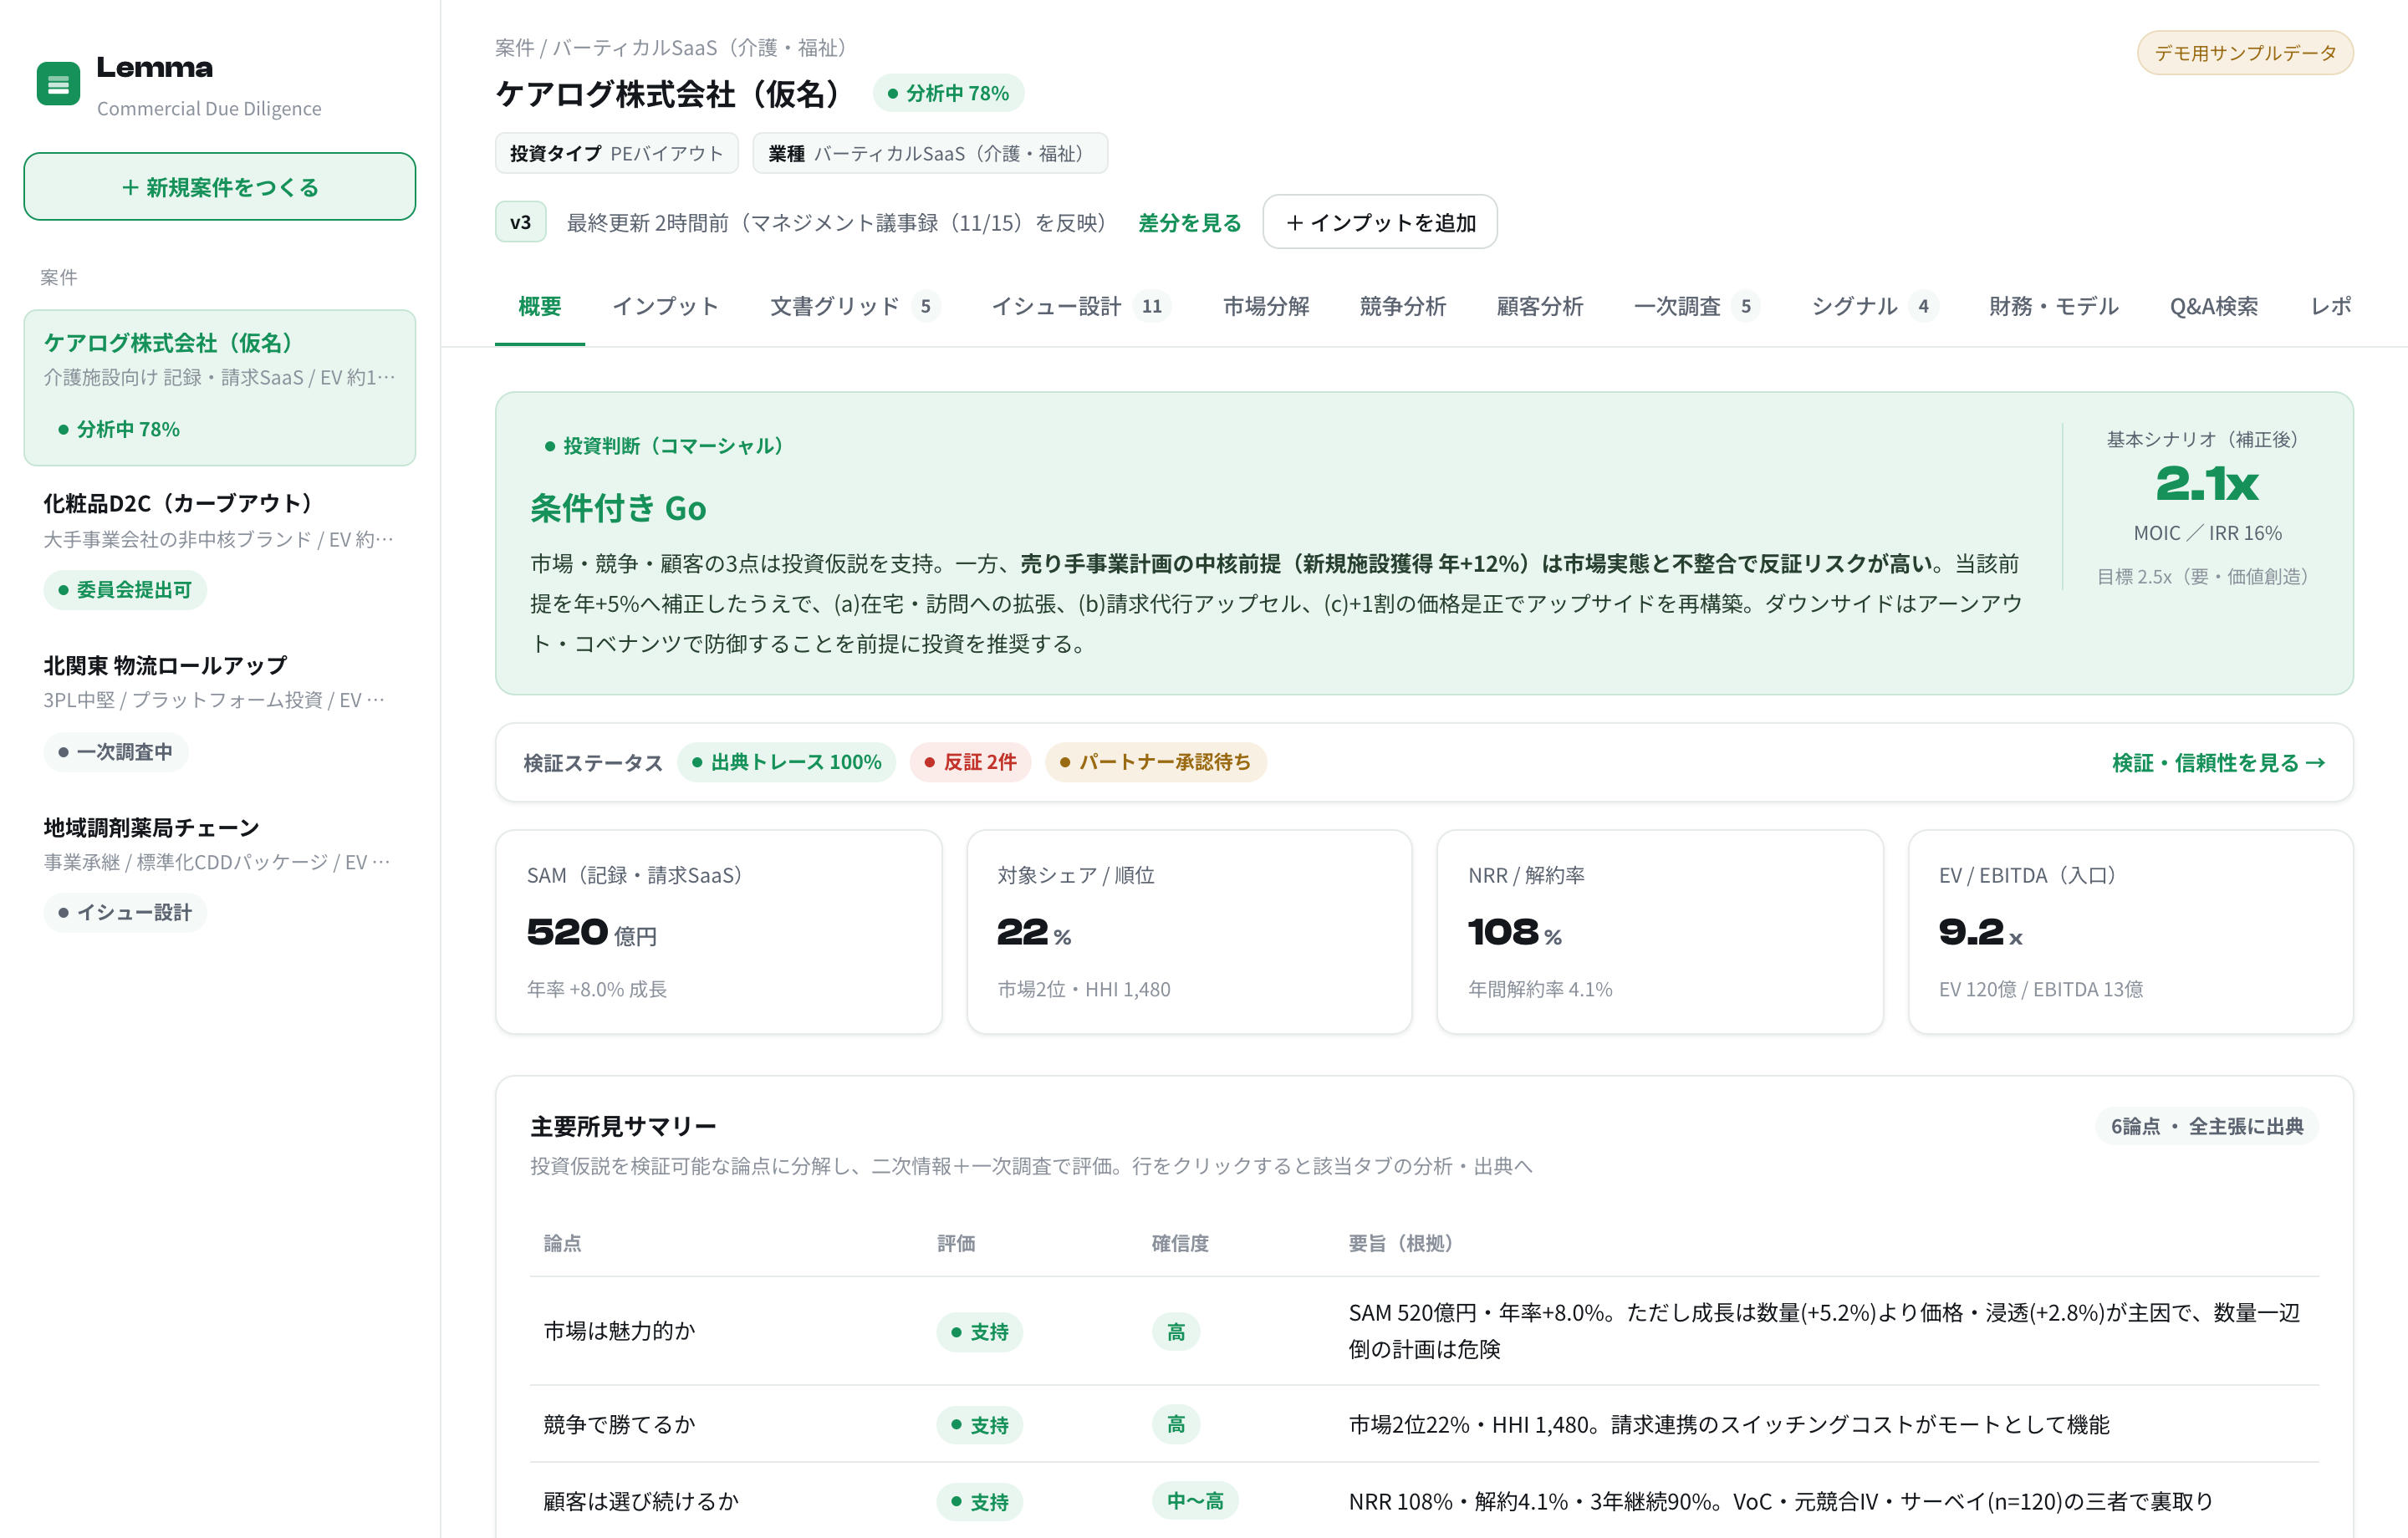Click the 委員会提出可 status badge
Viewport: 2408px width, 1538px height.
pos(125,590)
